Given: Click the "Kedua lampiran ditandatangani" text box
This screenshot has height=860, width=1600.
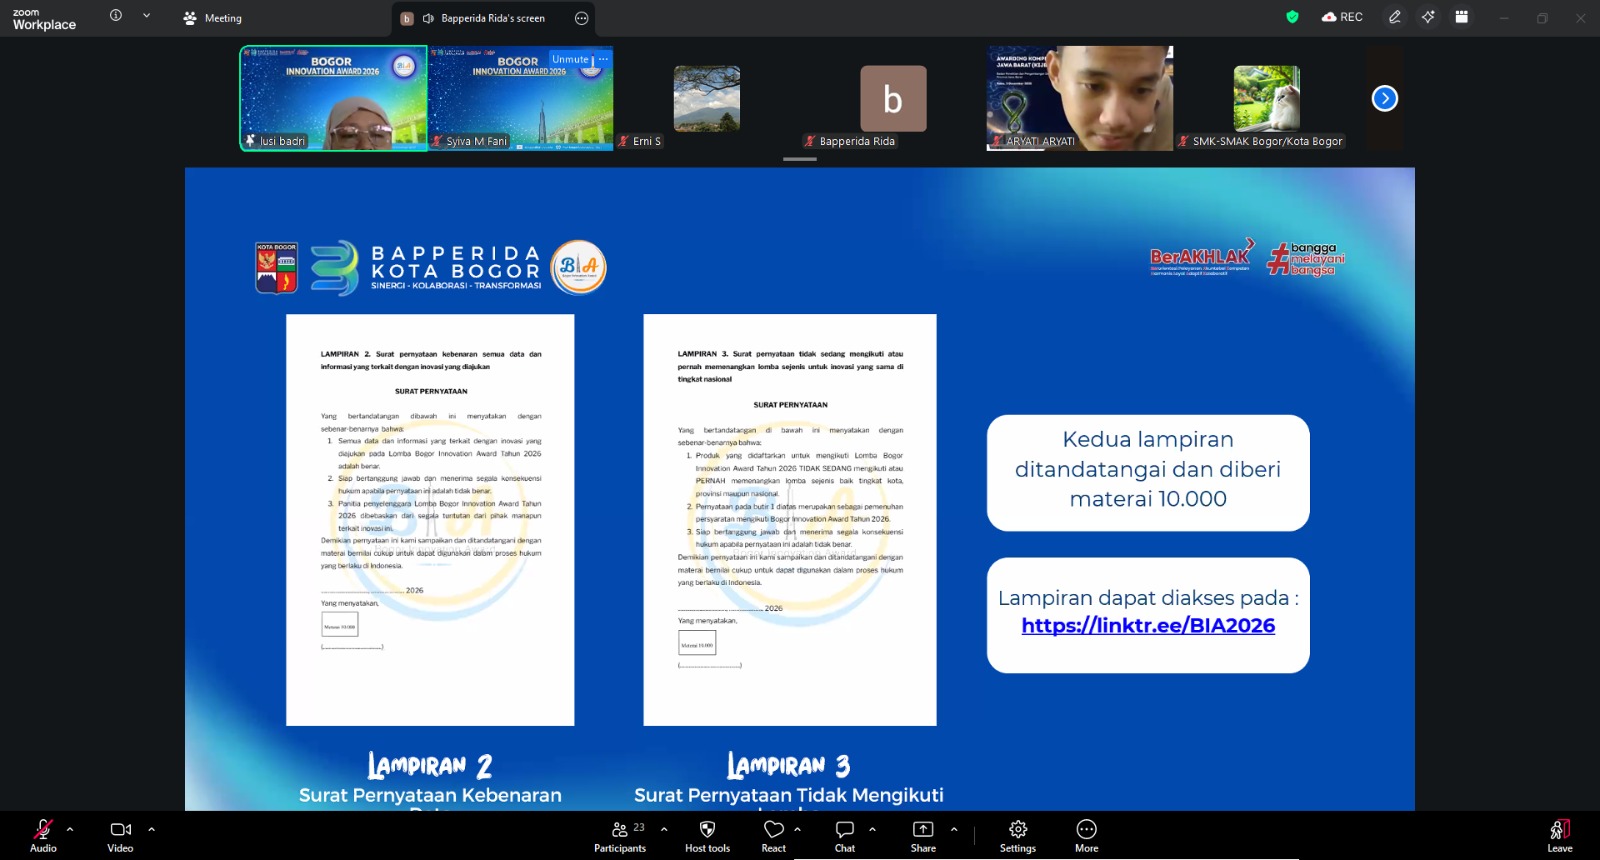Looking at the screenshot, I should coord(1148,472).
